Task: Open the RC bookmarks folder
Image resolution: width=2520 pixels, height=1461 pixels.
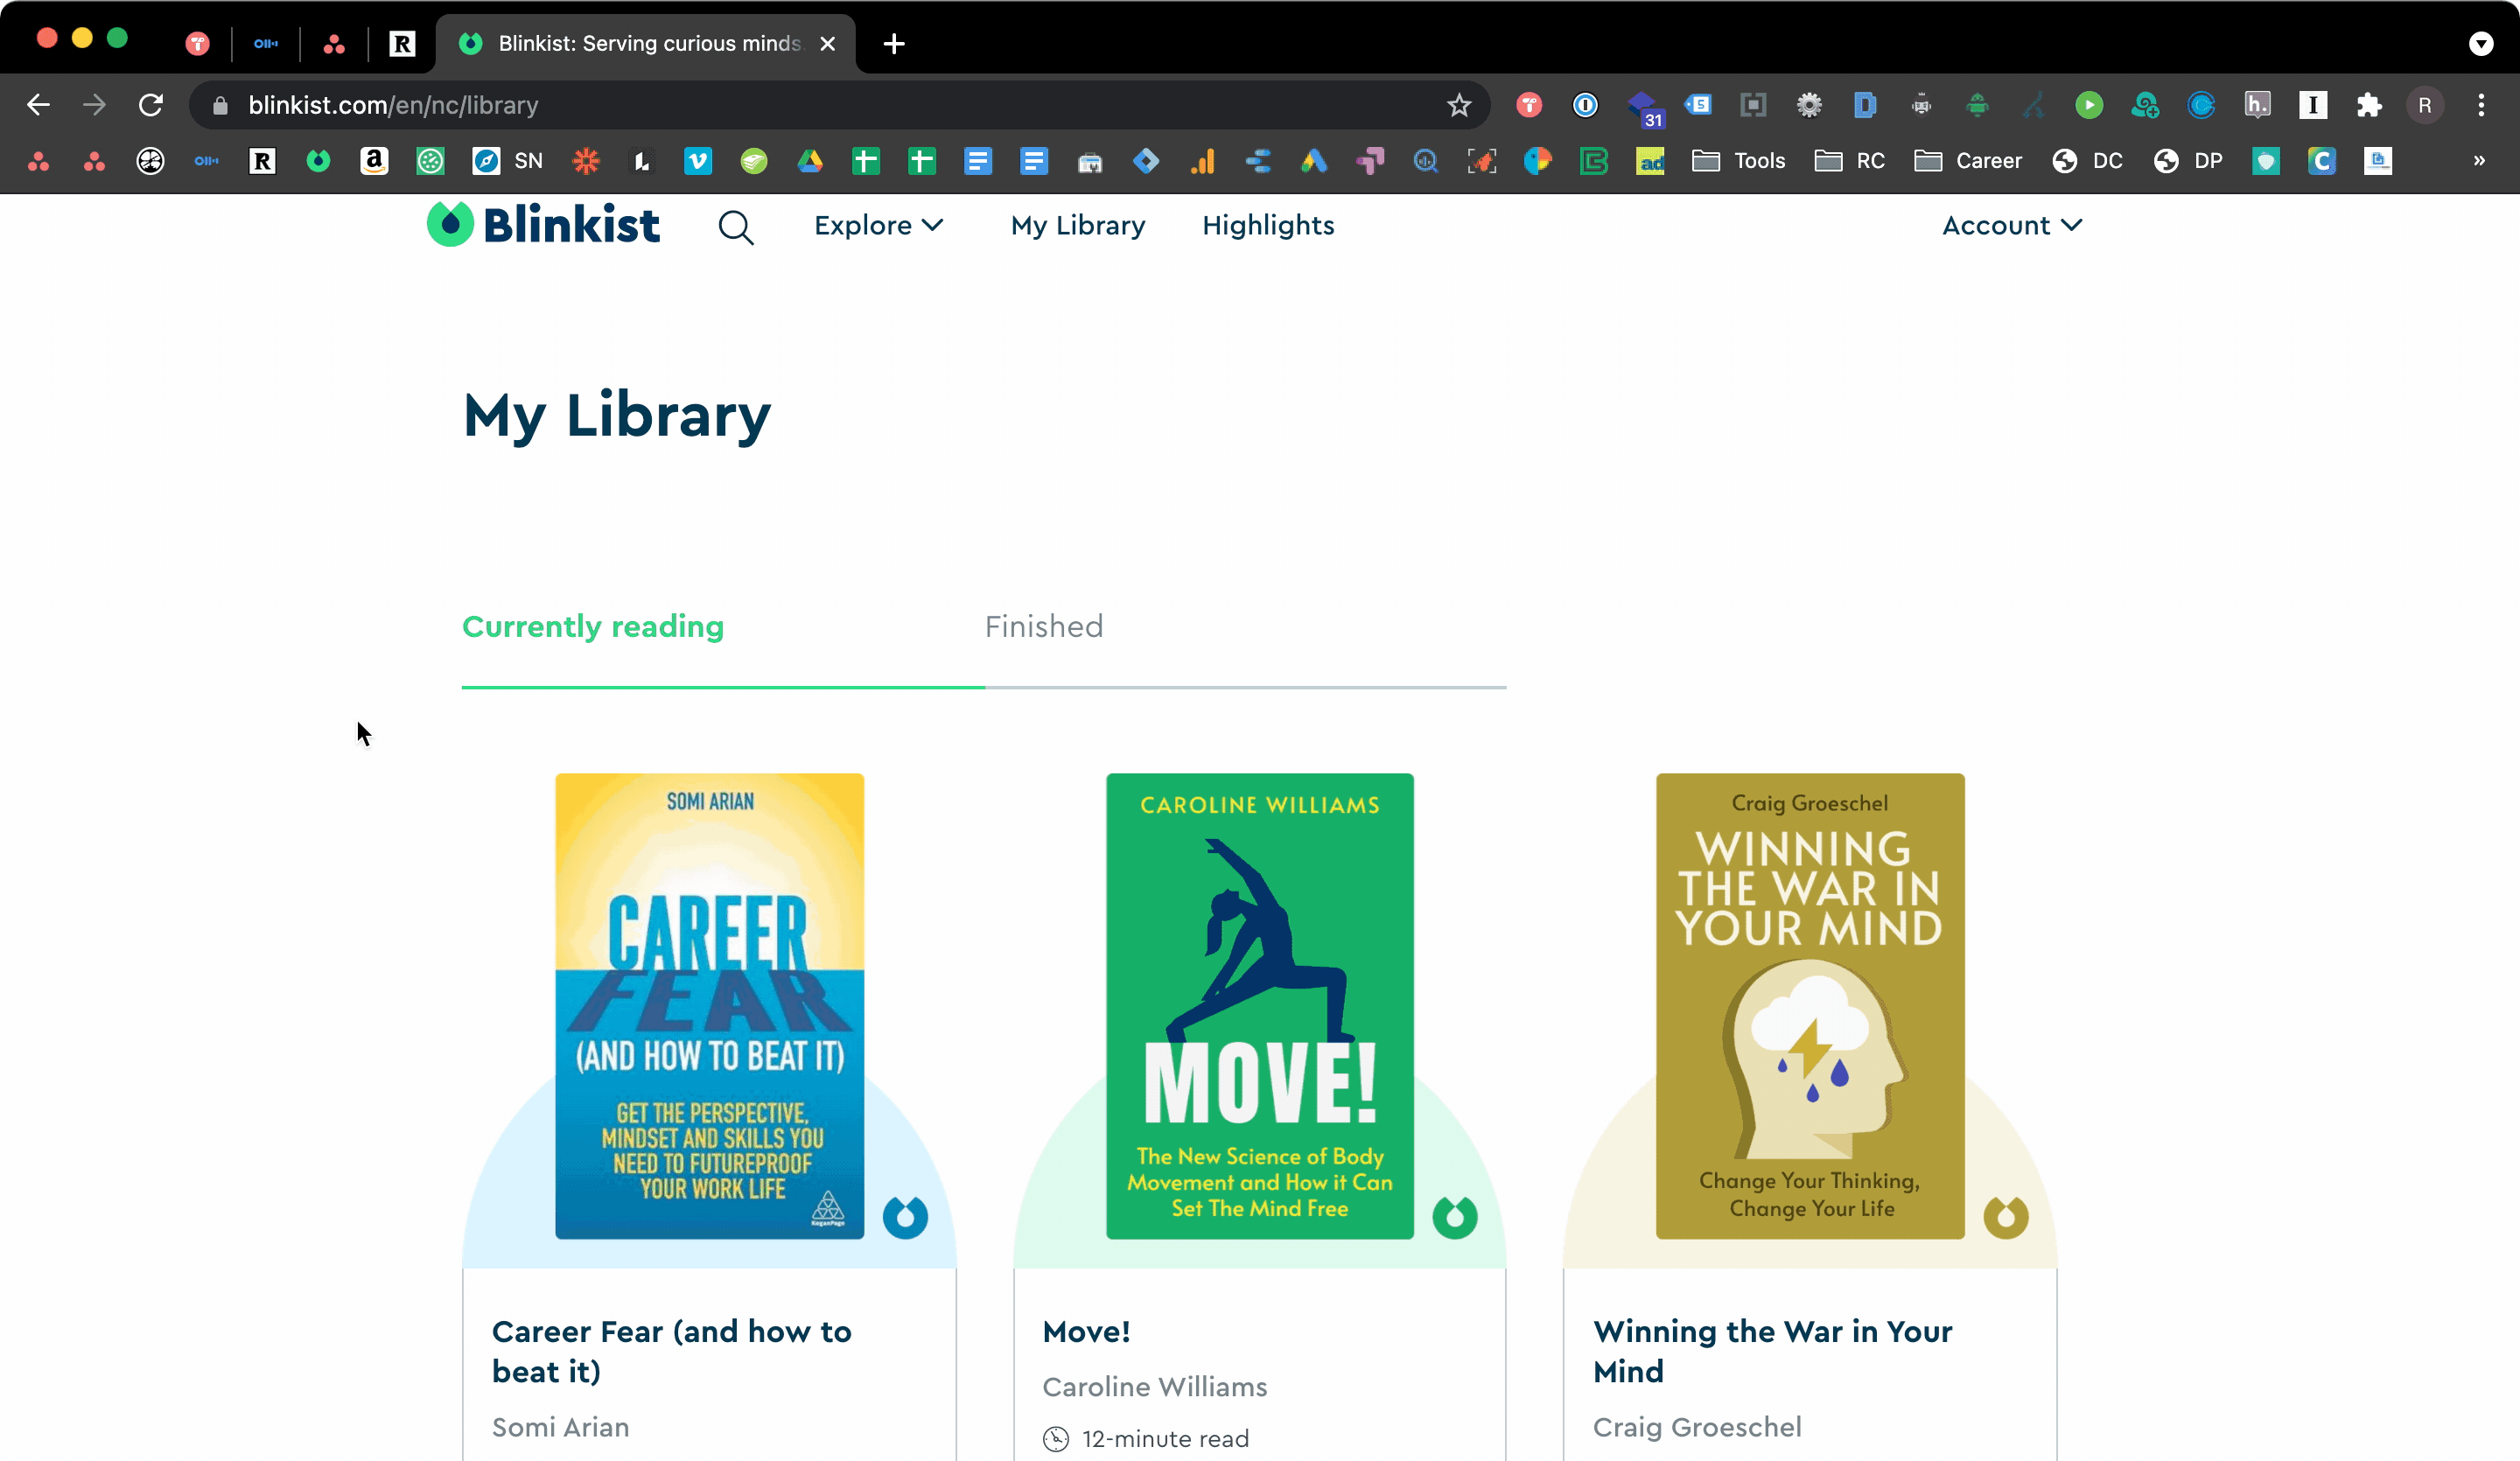Action: [x=1850, y=161]
